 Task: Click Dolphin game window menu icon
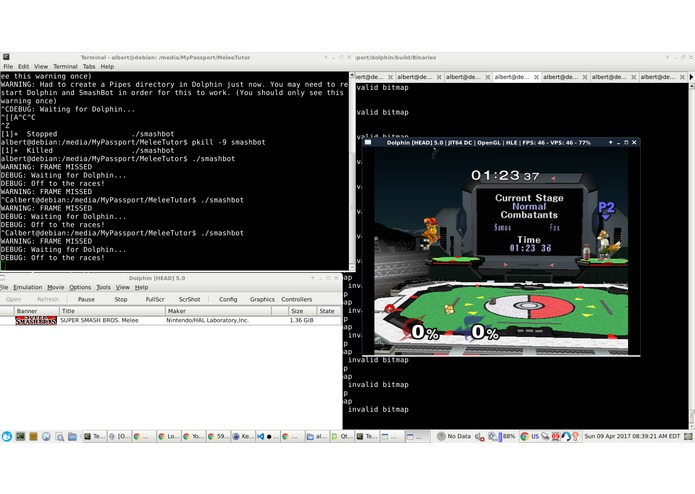tap(368, 143)
